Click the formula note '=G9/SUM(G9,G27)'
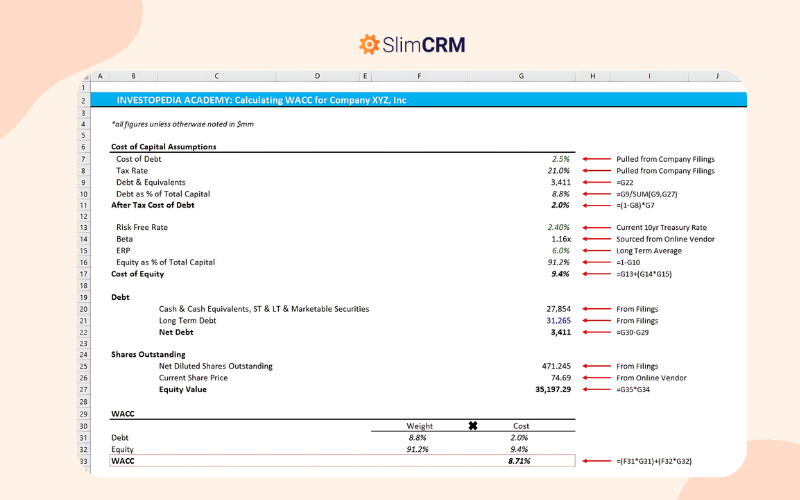The height and width of the screenshot is (500, 800). (x=646, y=194)
